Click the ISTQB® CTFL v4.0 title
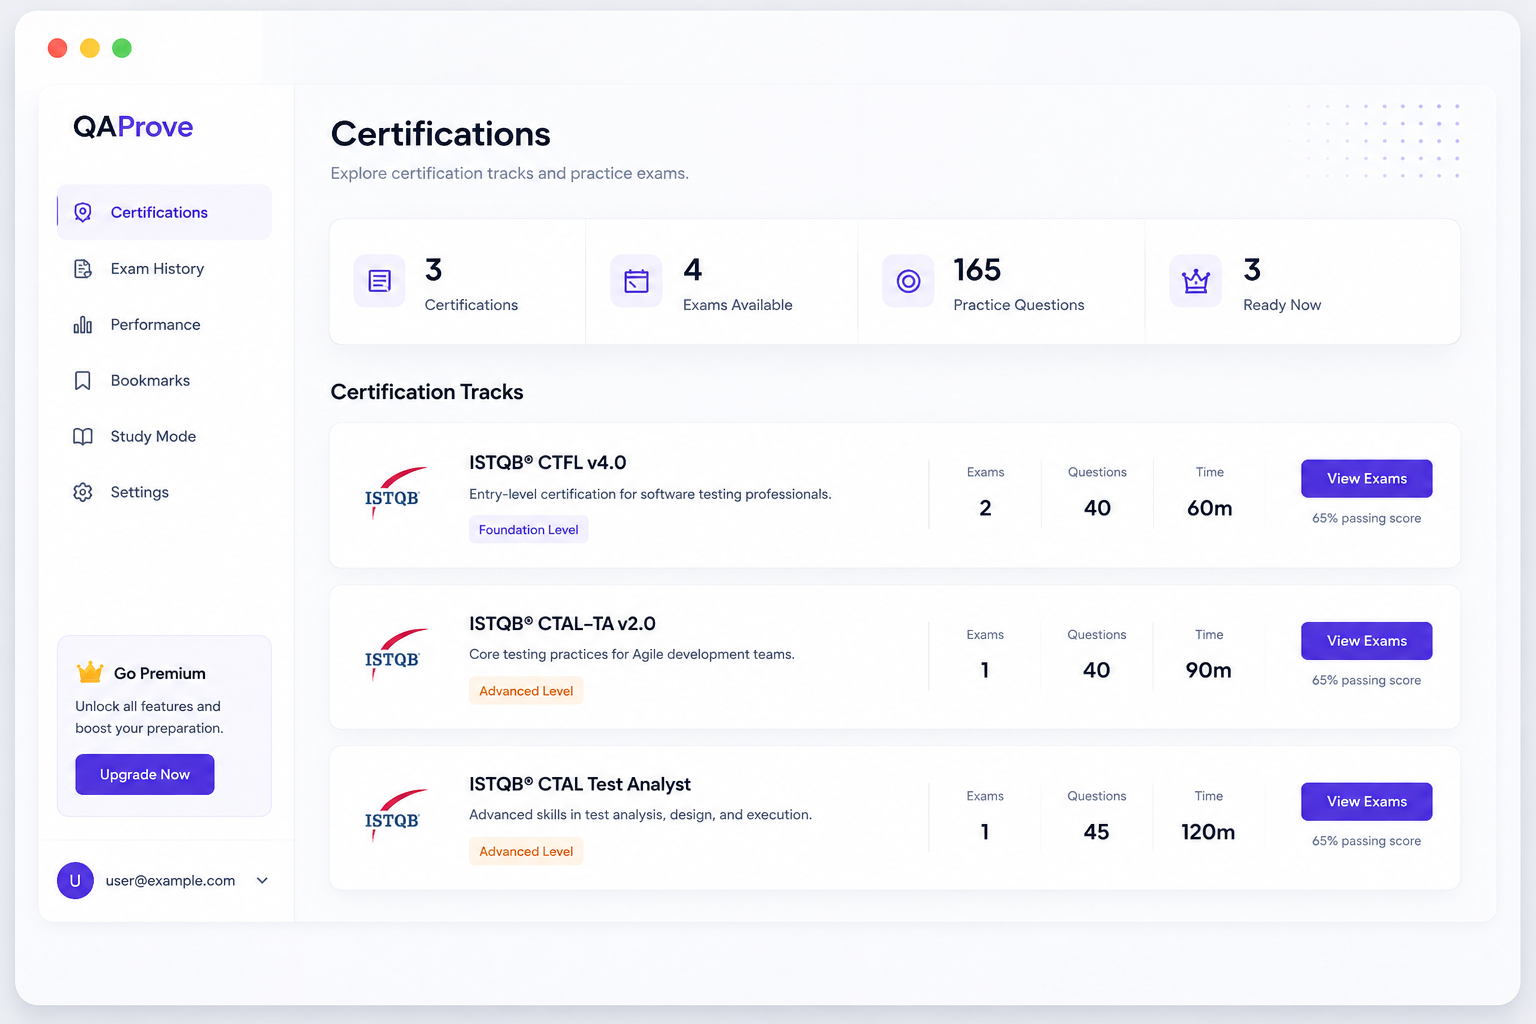Viewport: 1536px width, 1024px height. tap(548, 463)
